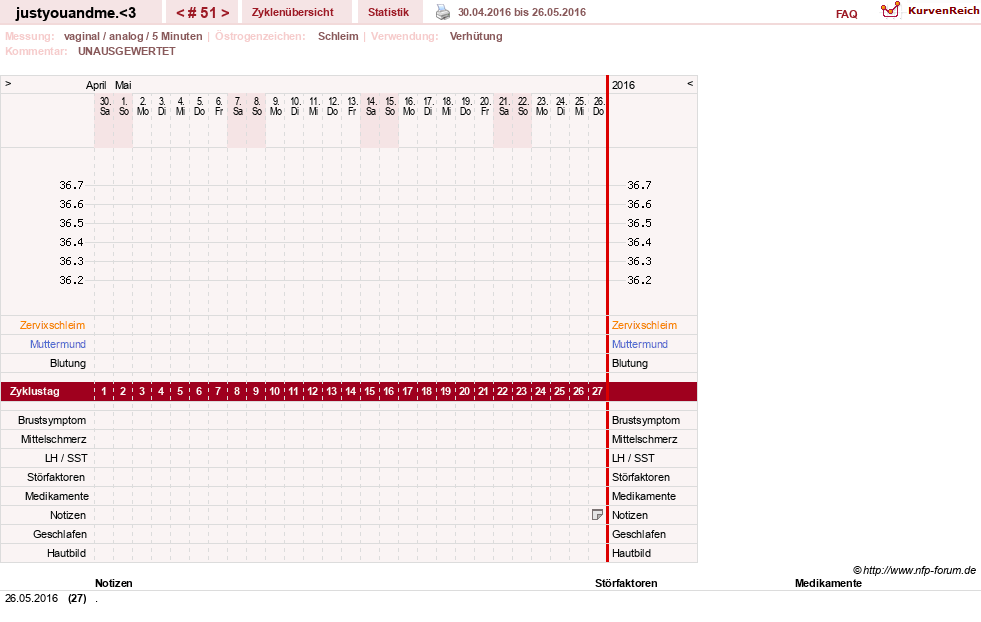Click the '2016' year label

click(623, 85)
